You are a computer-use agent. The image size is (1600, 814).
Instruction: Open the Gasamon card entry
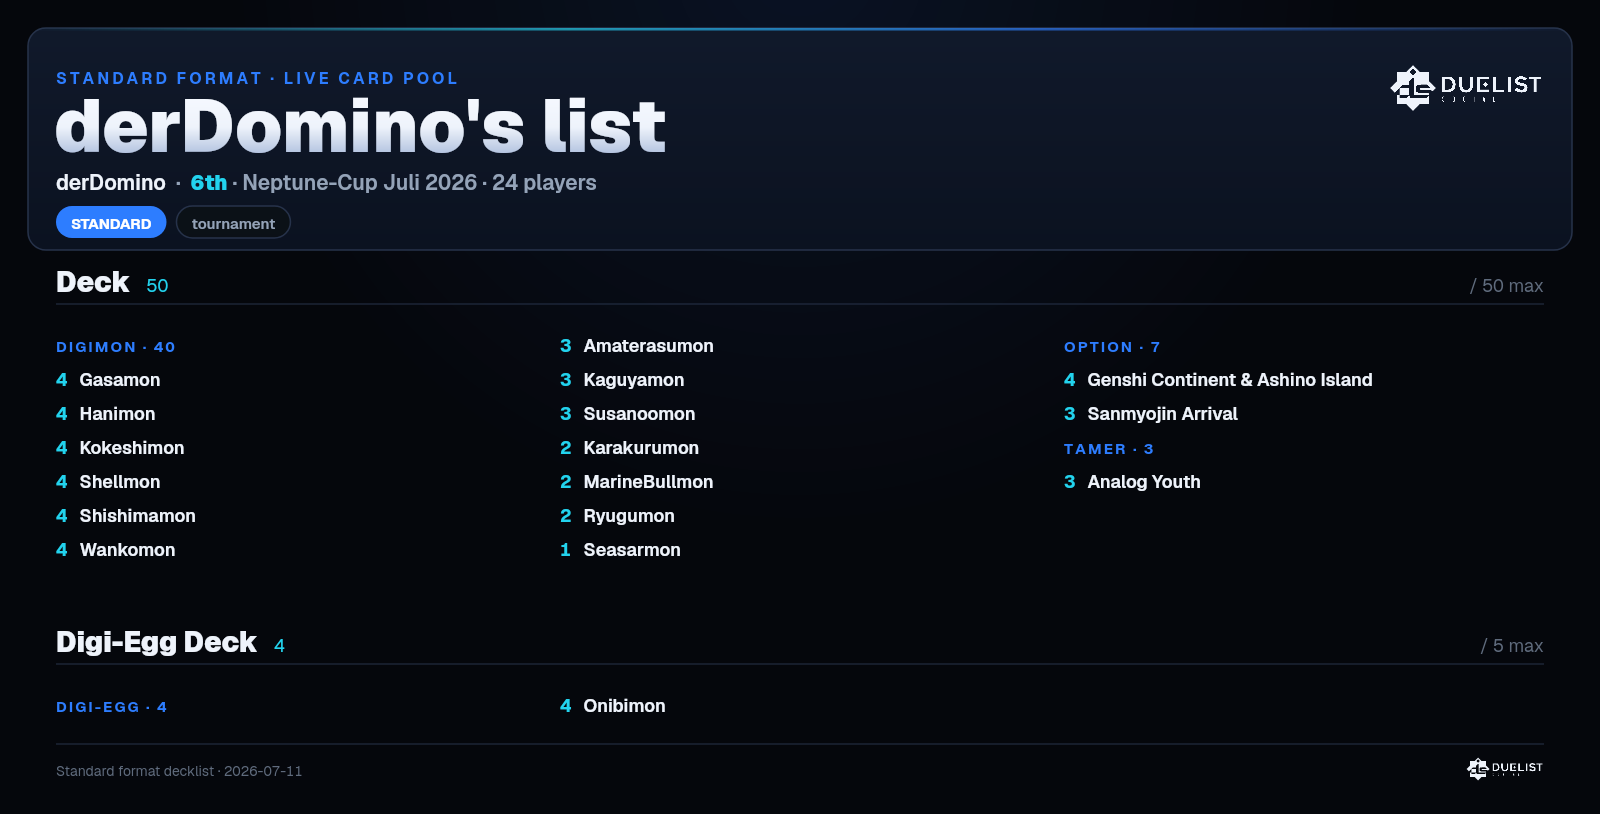[x=108, y=380]
